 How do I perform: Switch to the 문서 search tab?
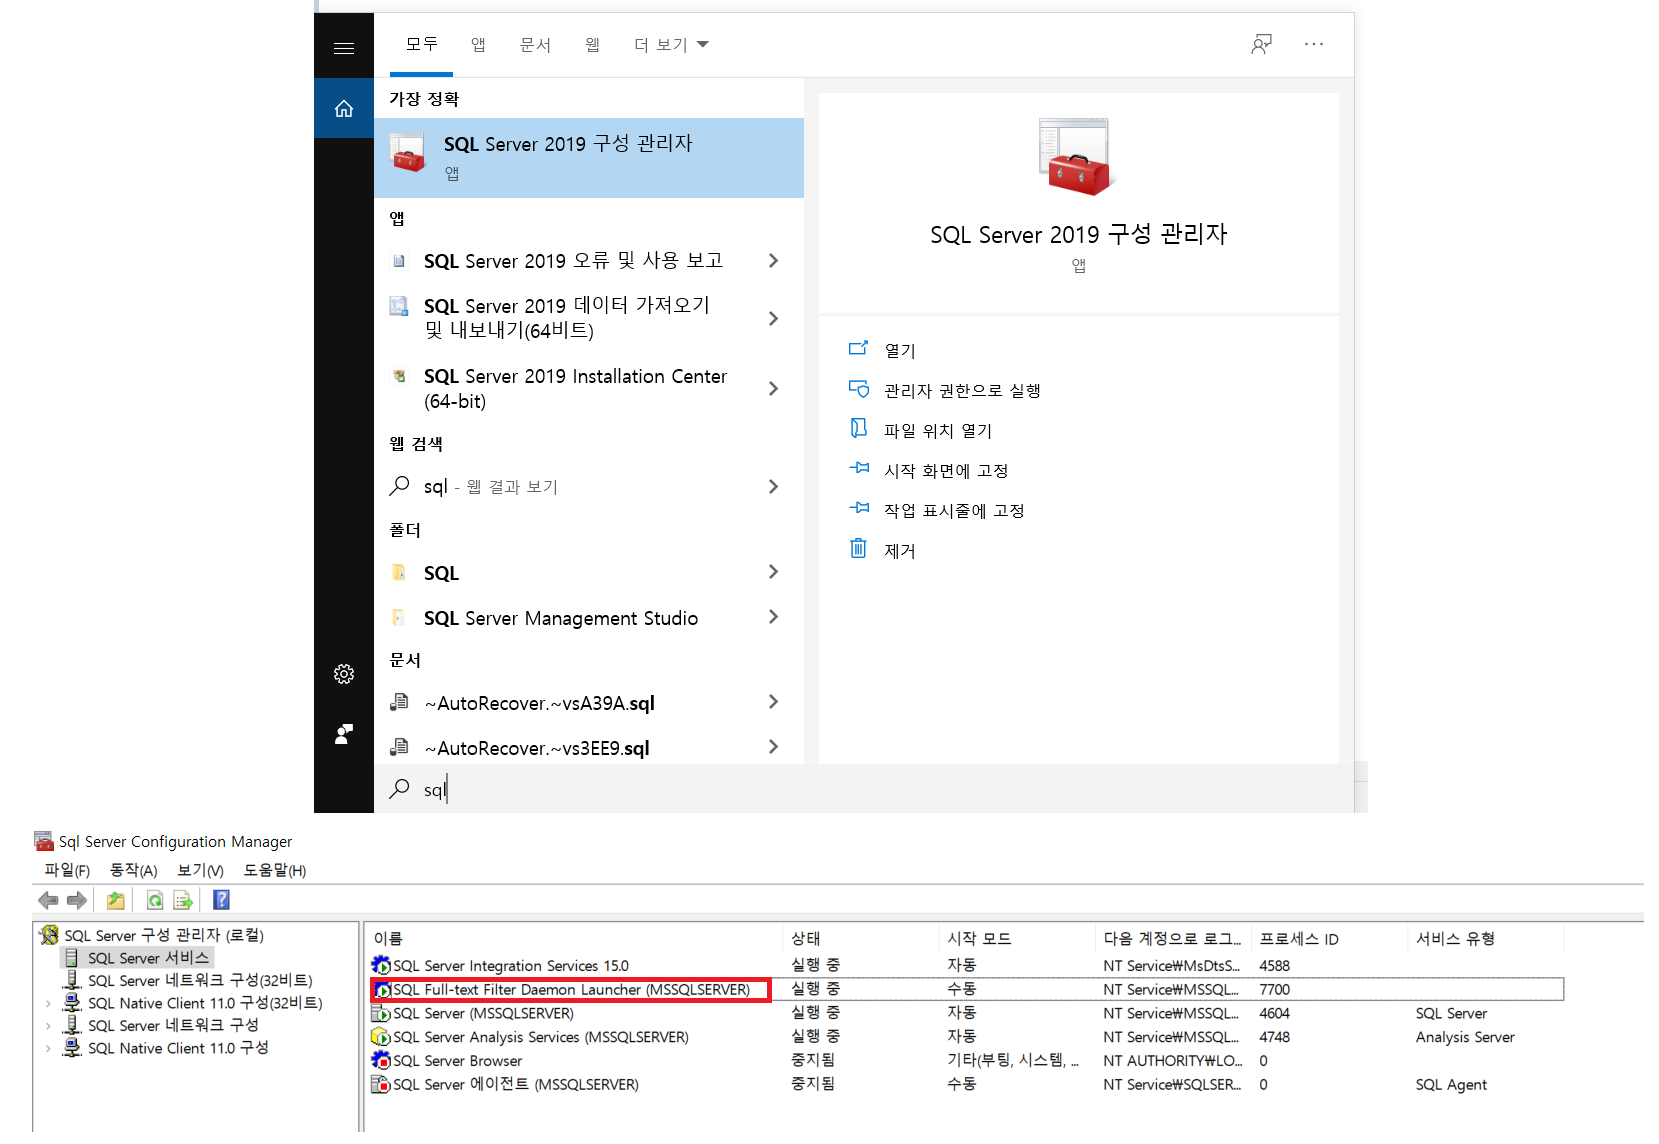pyautogui.click(x=535, y=44)
